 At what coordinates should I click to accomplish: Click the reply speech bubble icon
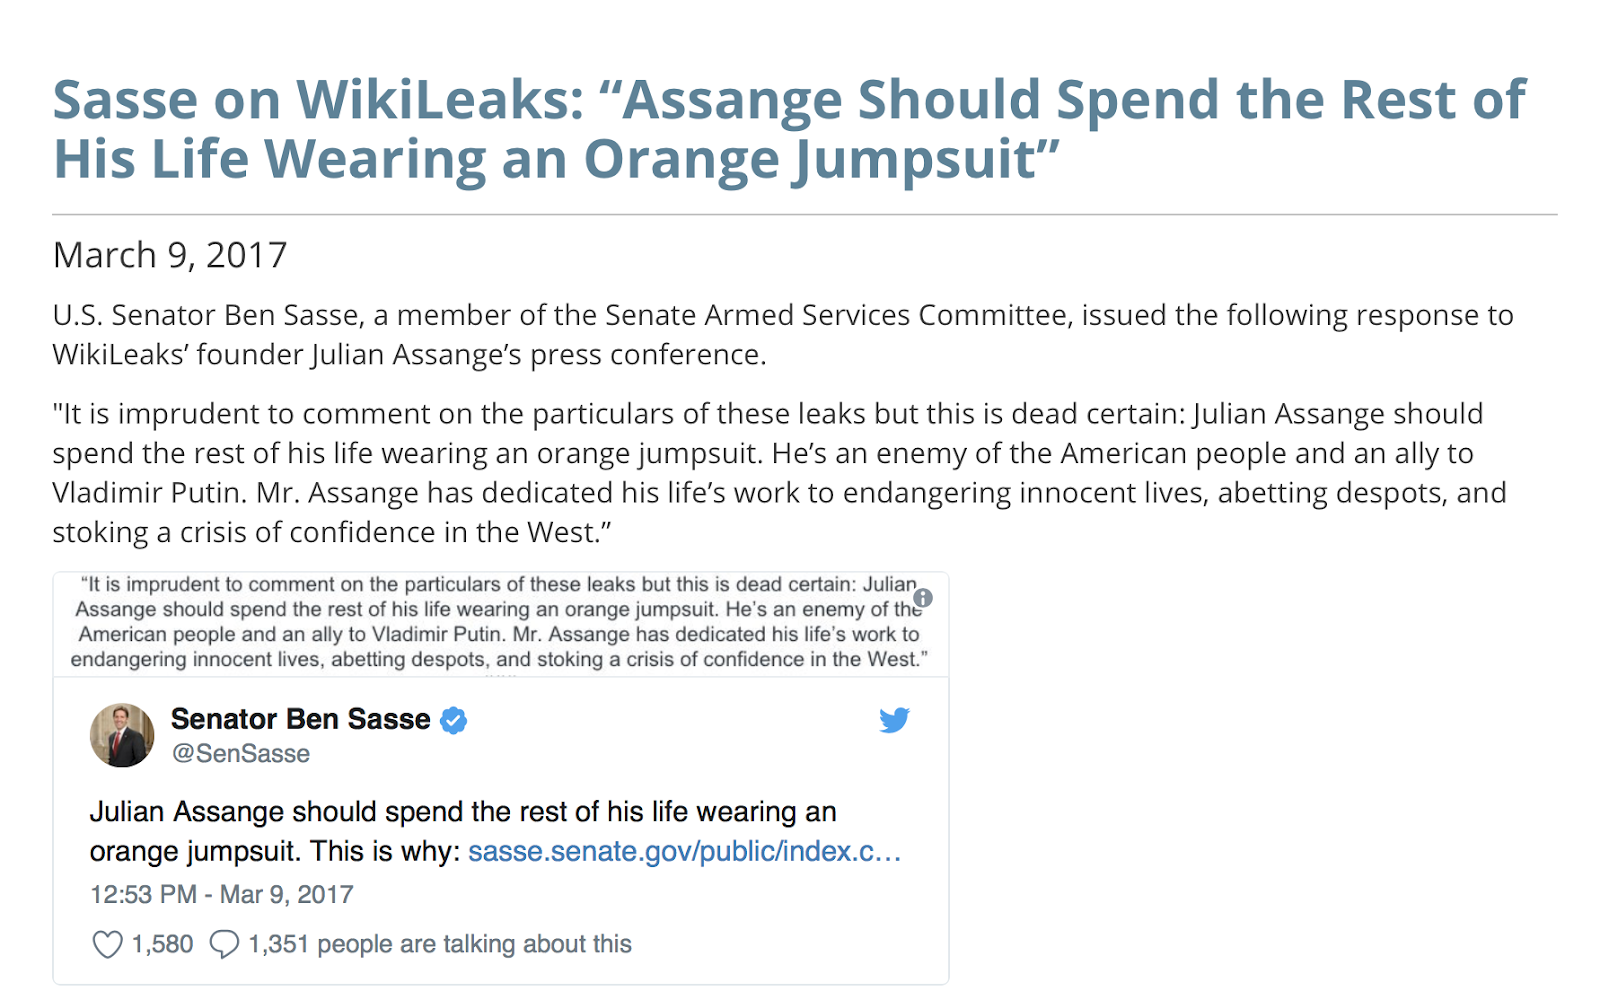(224, 944)
